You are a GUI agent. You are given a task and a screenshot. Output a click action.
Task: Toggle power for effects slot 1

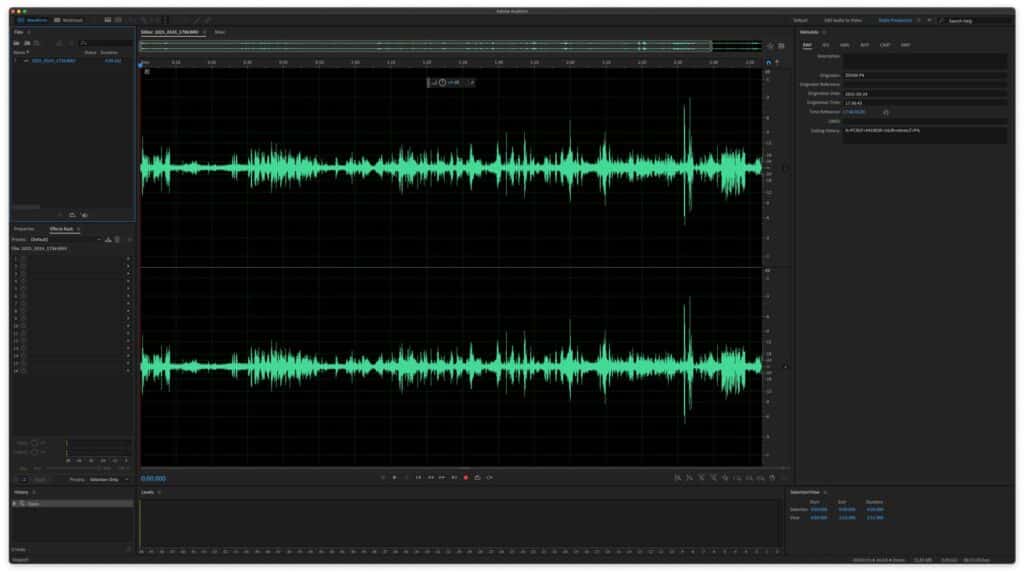pos(23,259)
